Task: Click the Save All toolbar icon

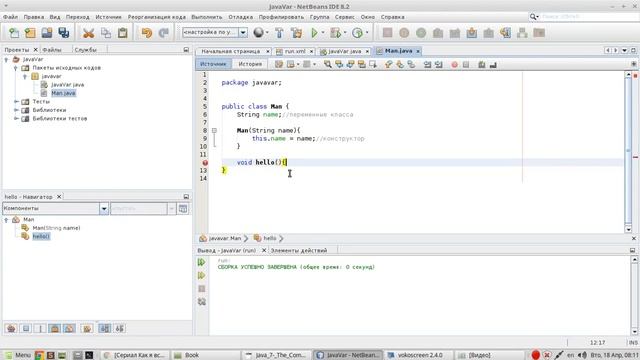Action: pyautogui.click(x=64, y=33)
